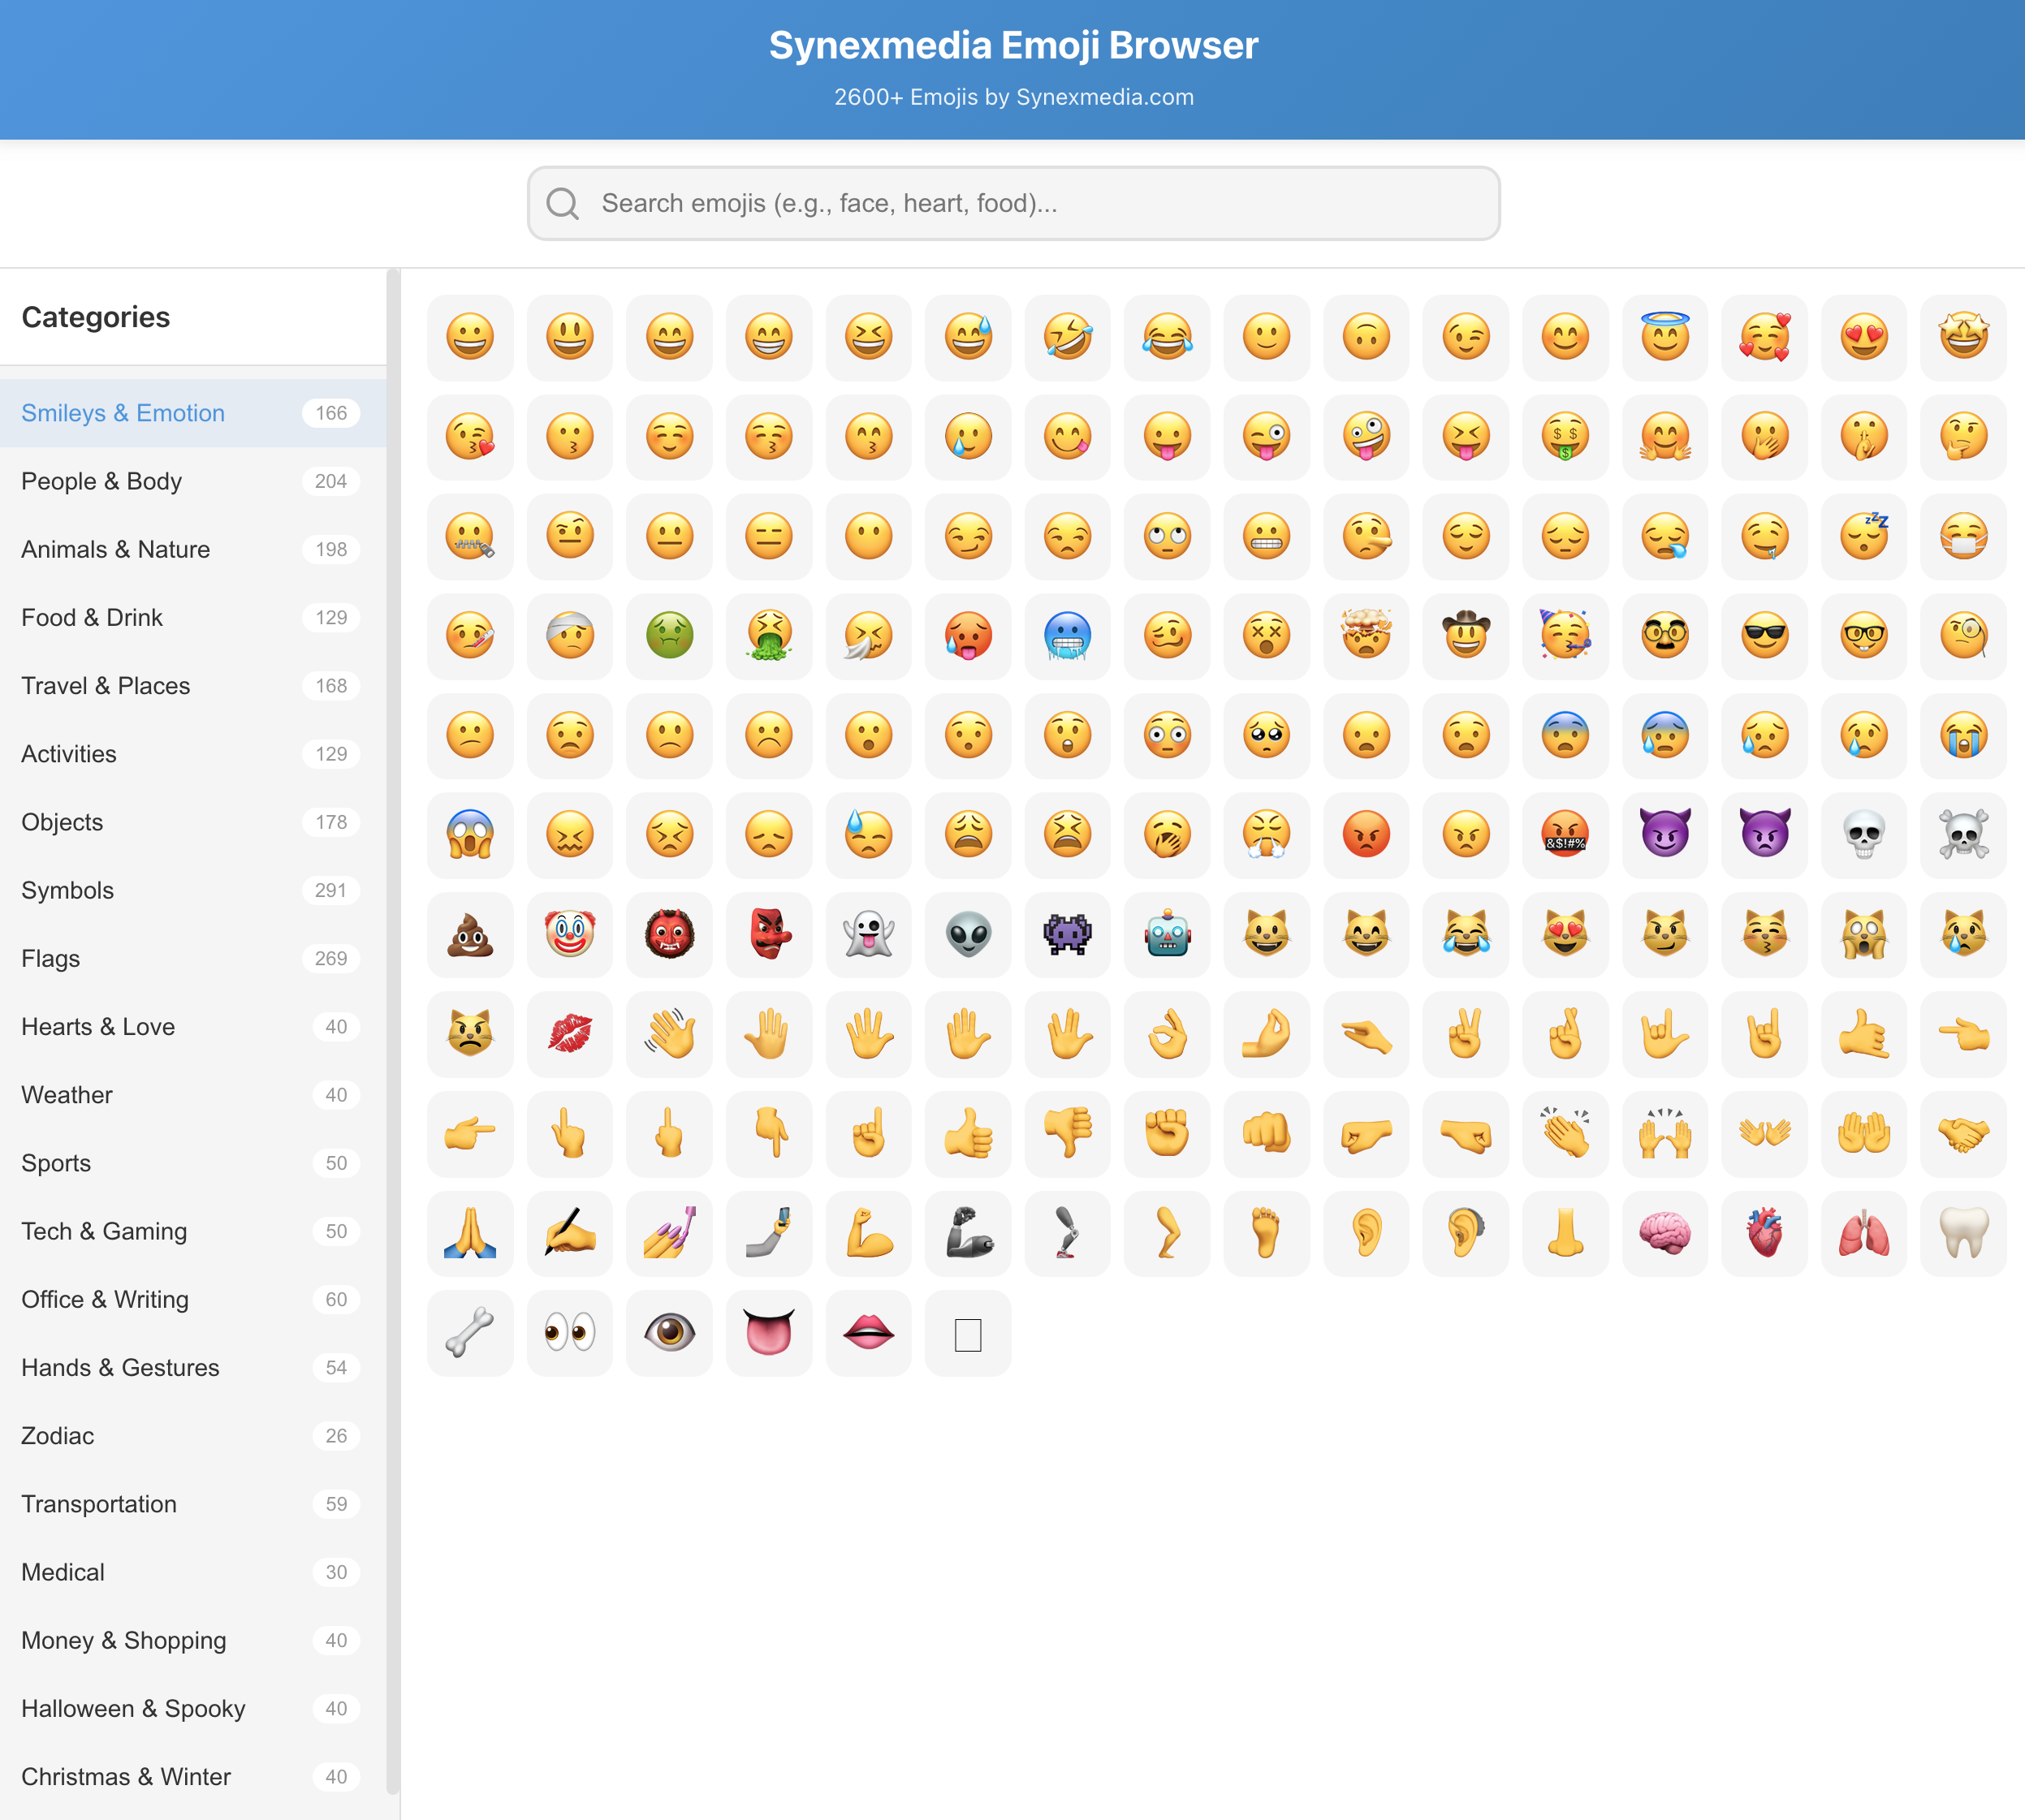Select the clown face emoji
Viewport: 2025px width, 1820px height.
pos(569,935)
